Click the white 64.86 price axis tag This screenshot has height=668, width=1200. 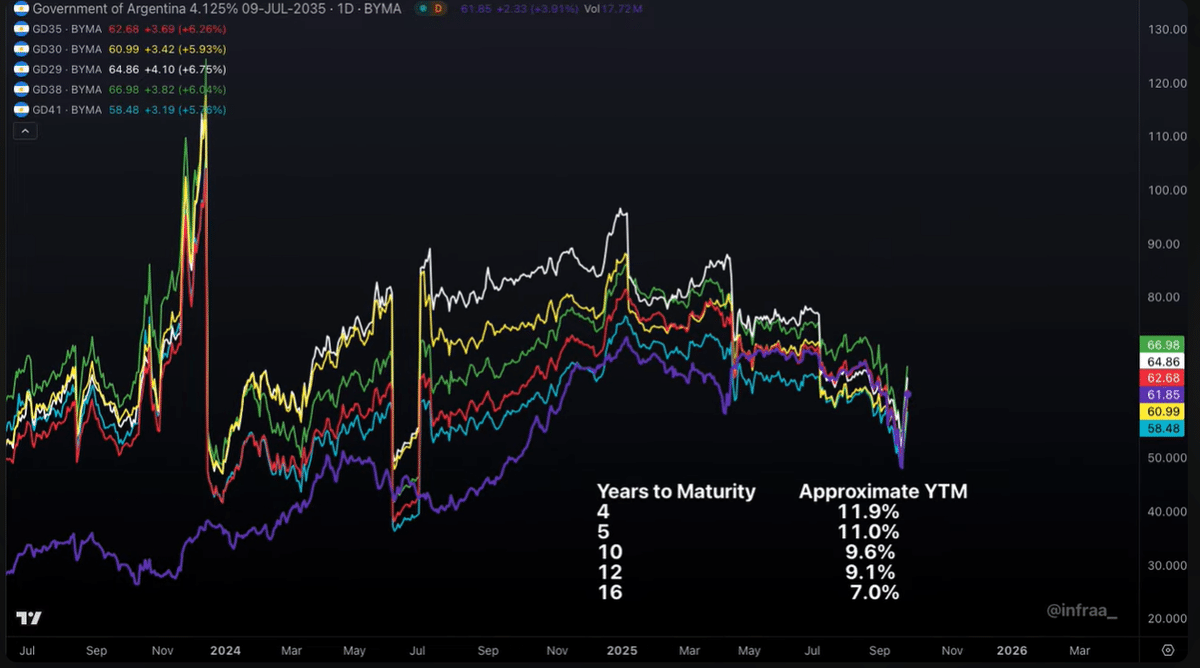coord(1162,361)
